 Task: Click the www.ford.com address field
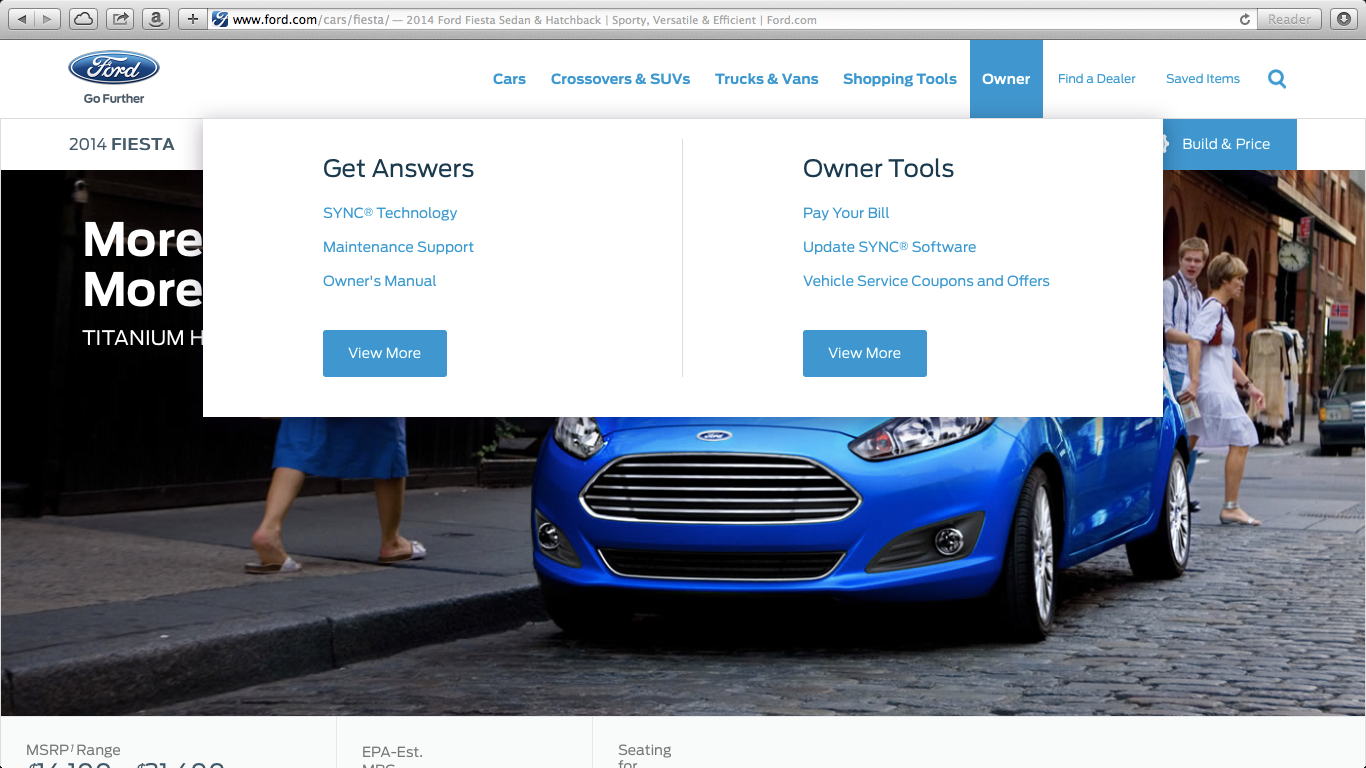(x=730, y=19)
